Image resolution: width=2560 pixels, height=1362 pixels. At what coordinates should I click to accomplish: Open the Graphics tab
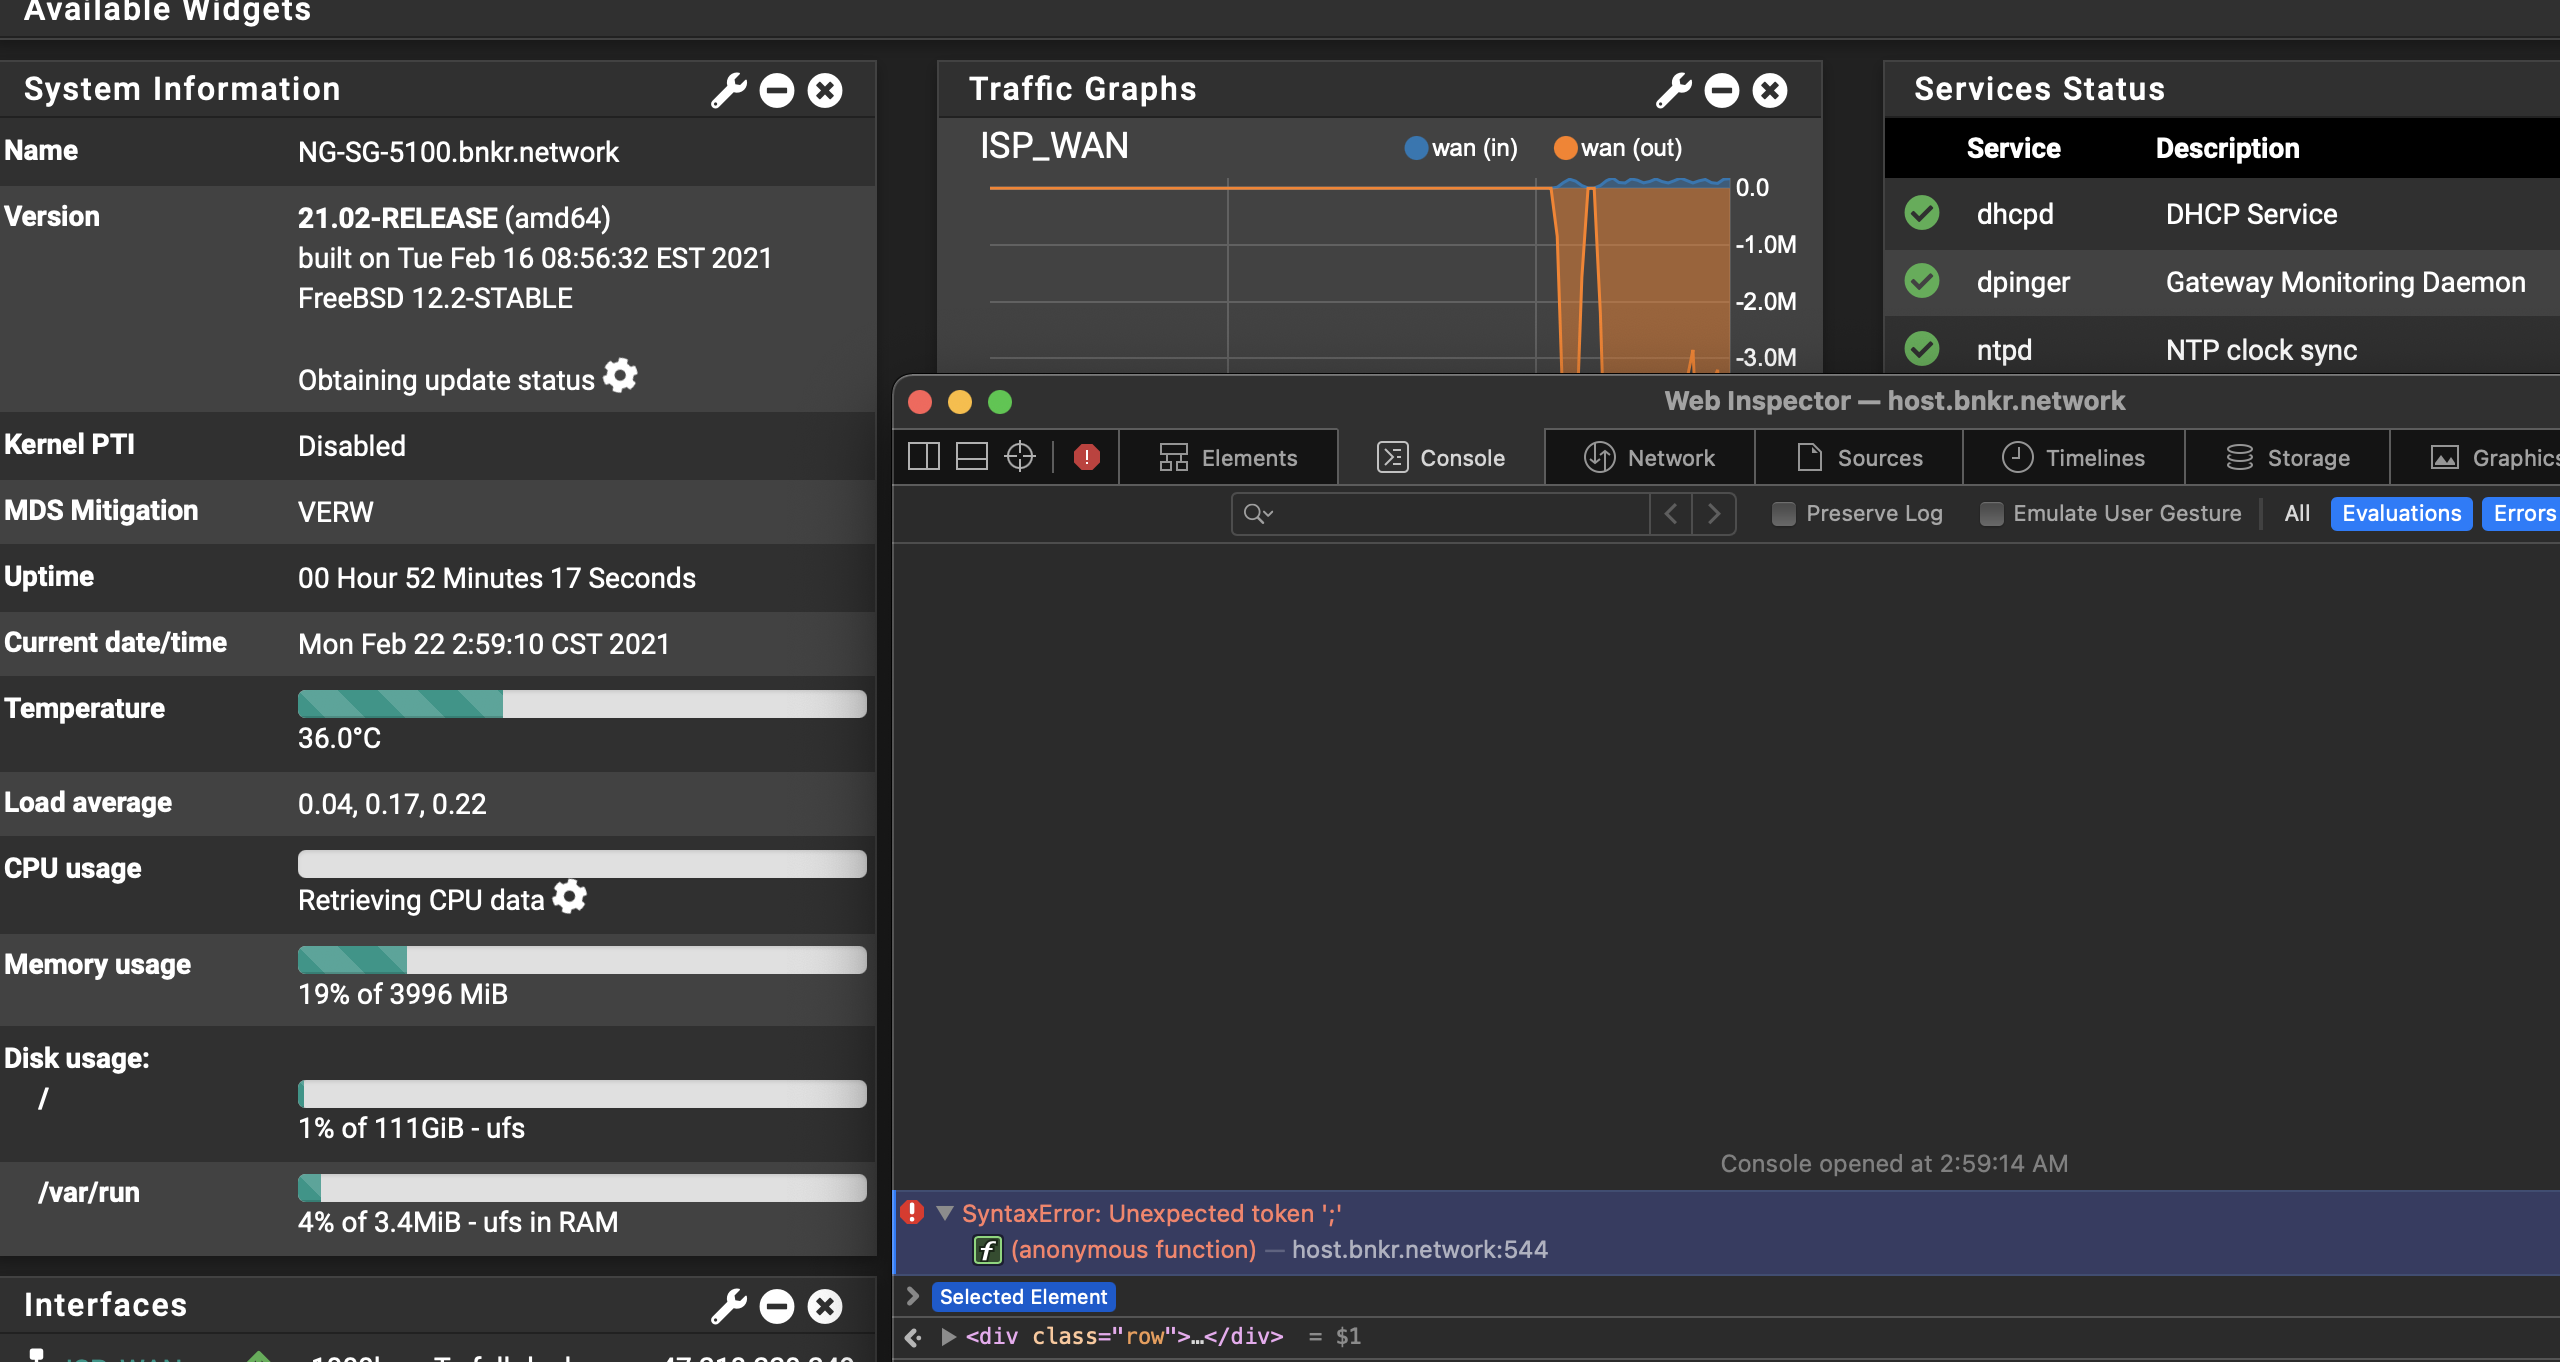click(2476, 458)
